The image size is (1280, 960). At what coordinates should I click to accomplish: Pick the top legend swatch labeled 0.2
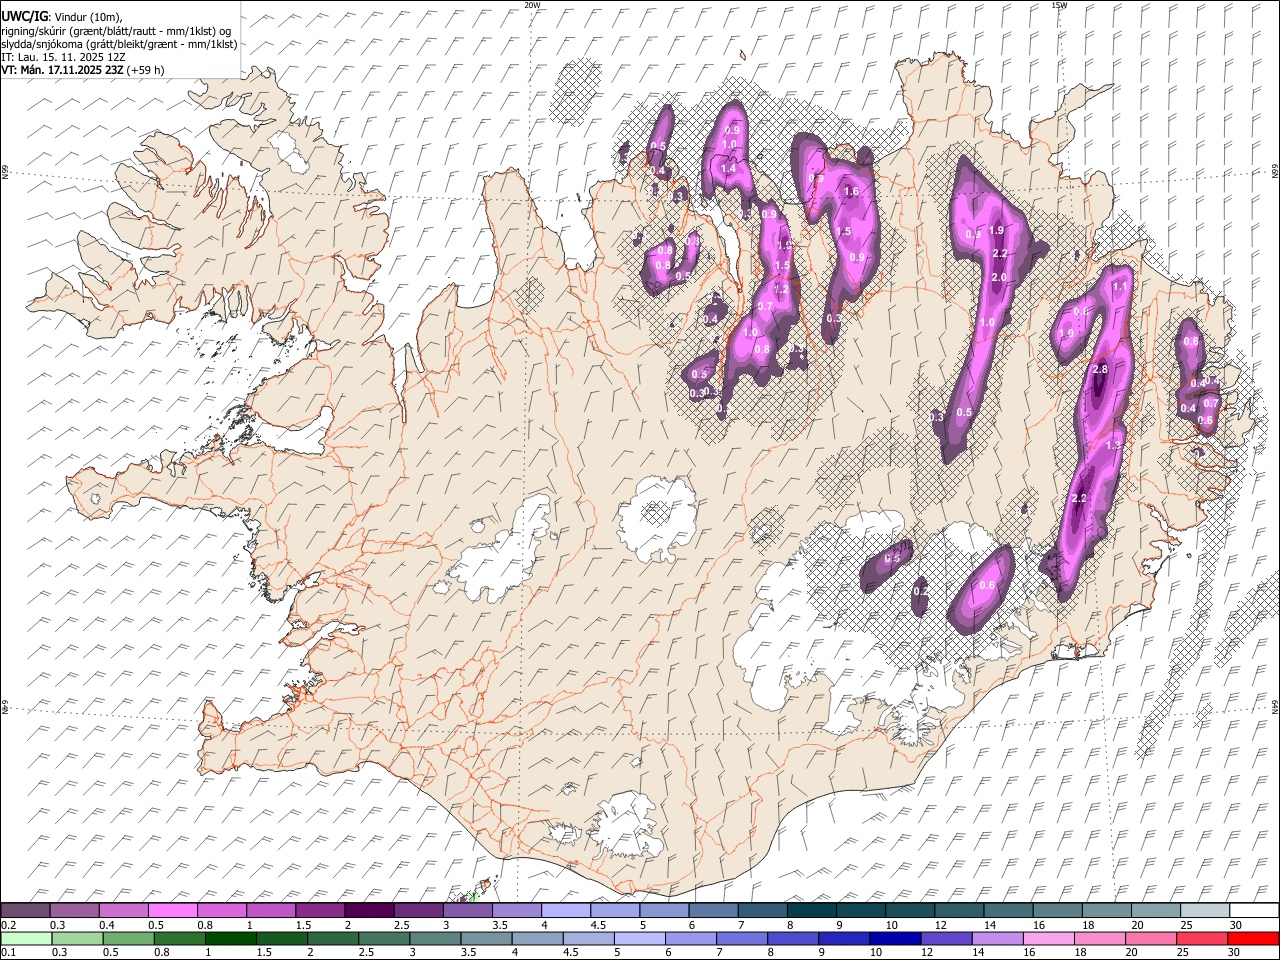point(25,911)
